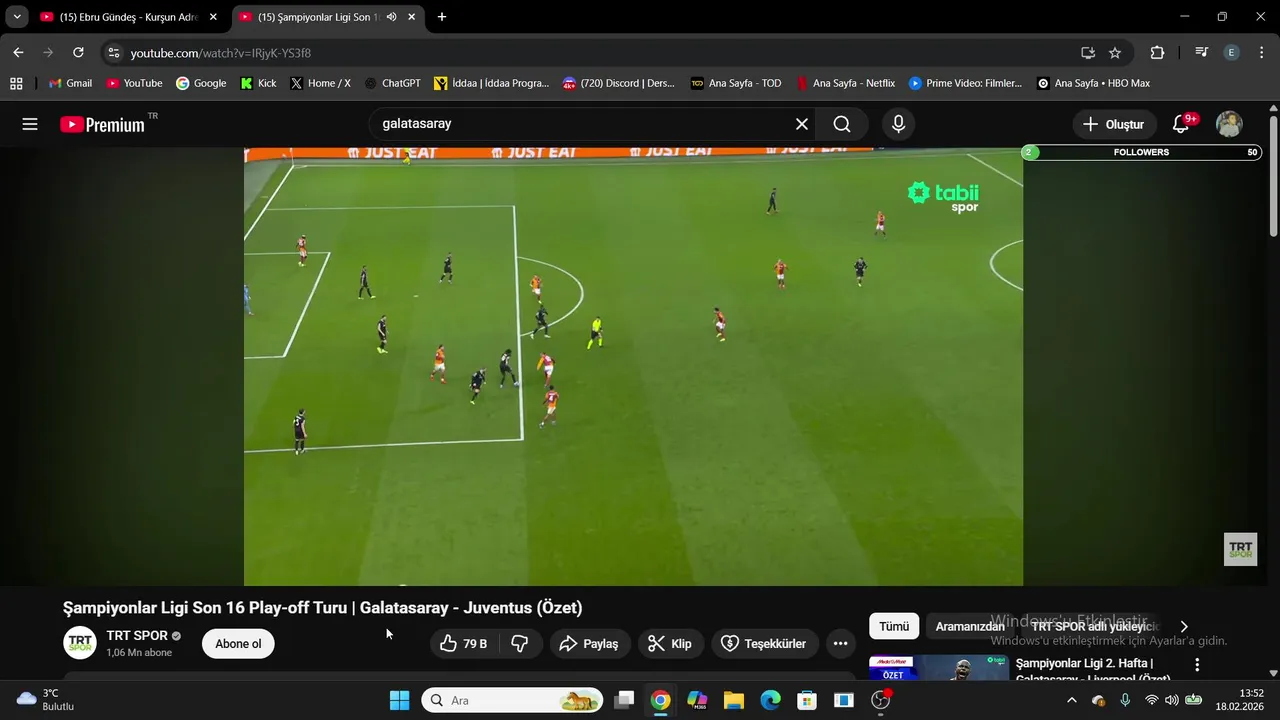Reload the YouTube page
The image size is (1280, 720).
point(78,53)
